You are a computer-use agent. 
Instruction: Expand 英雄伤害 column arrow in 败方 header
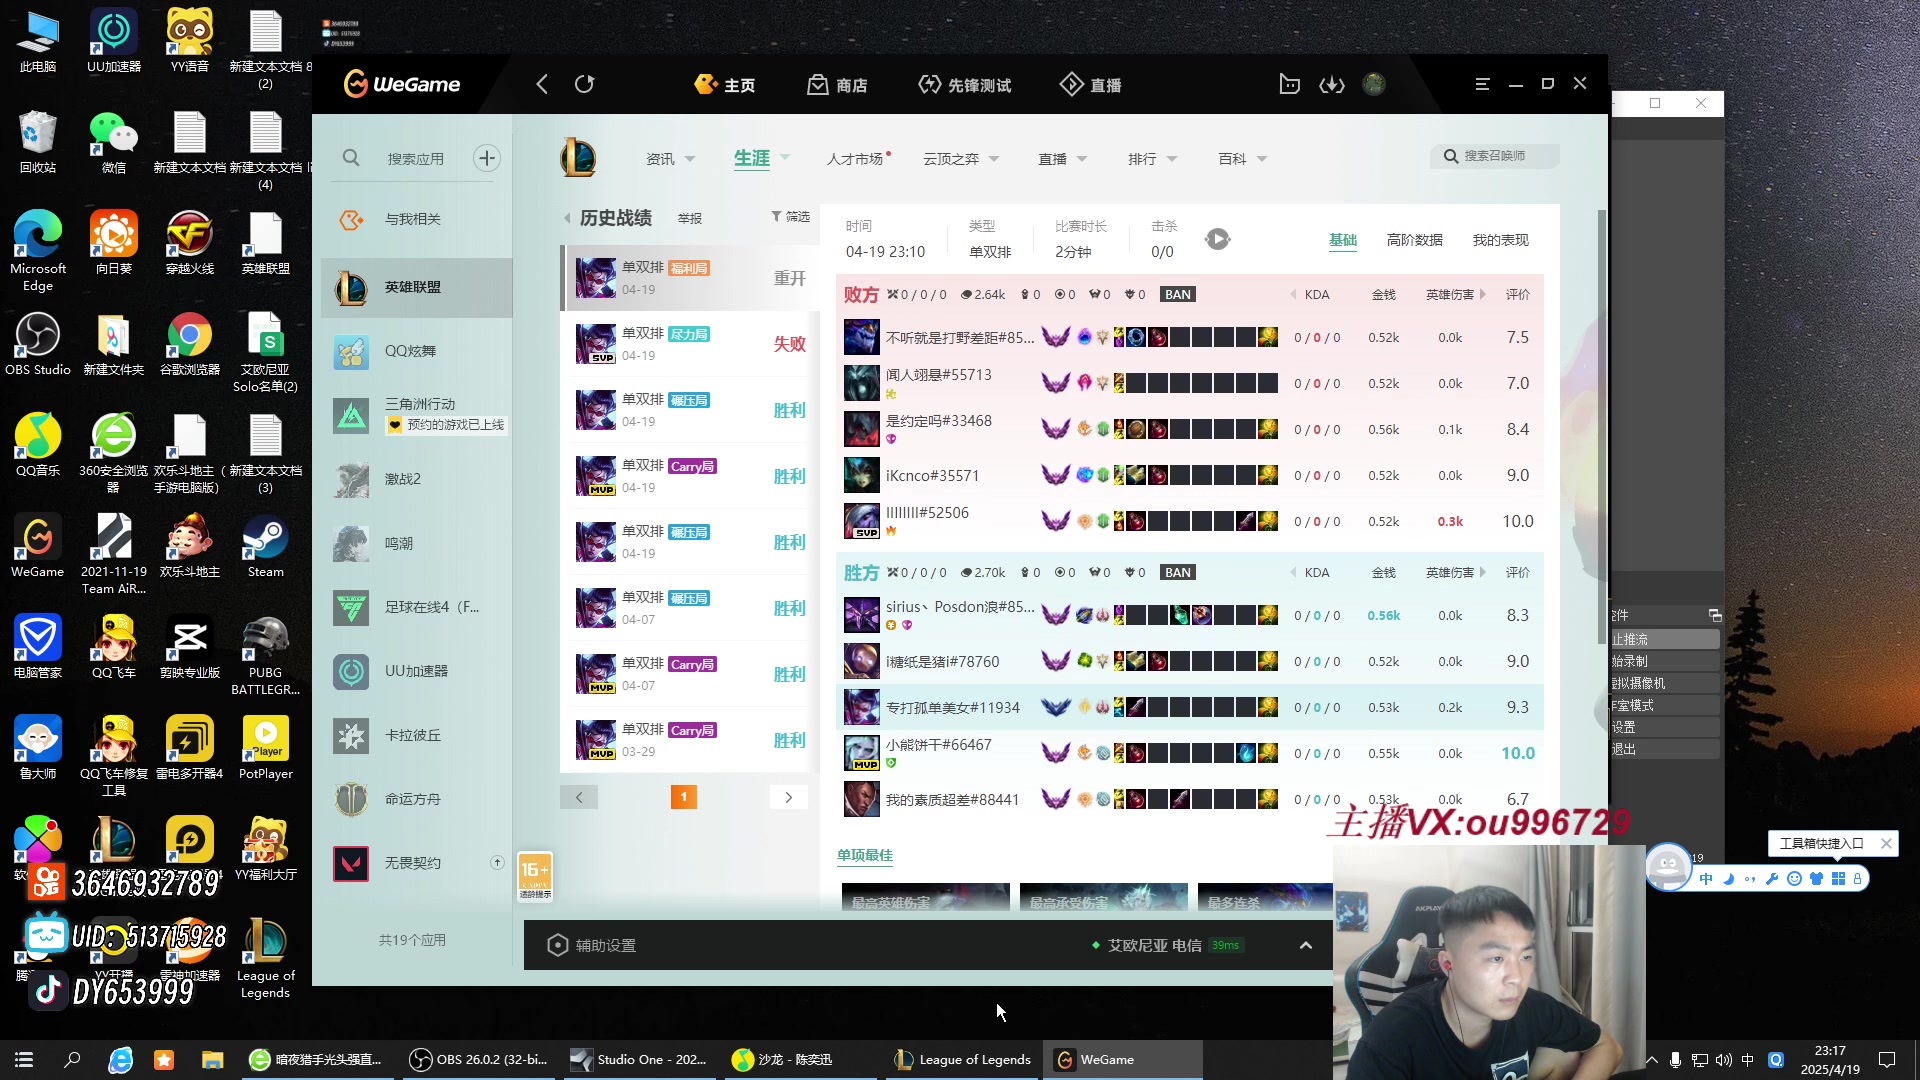[x=1482, y=294]
